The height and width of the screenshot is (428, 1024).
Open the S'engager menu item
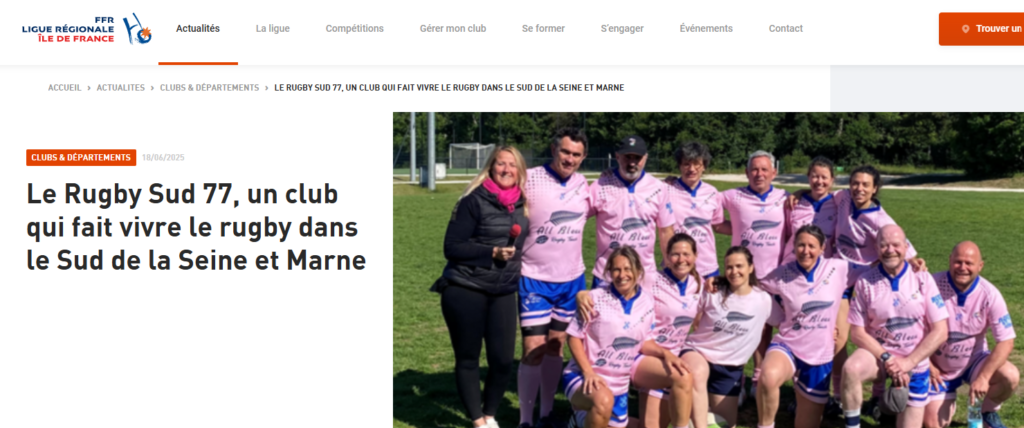click(622, 29)
